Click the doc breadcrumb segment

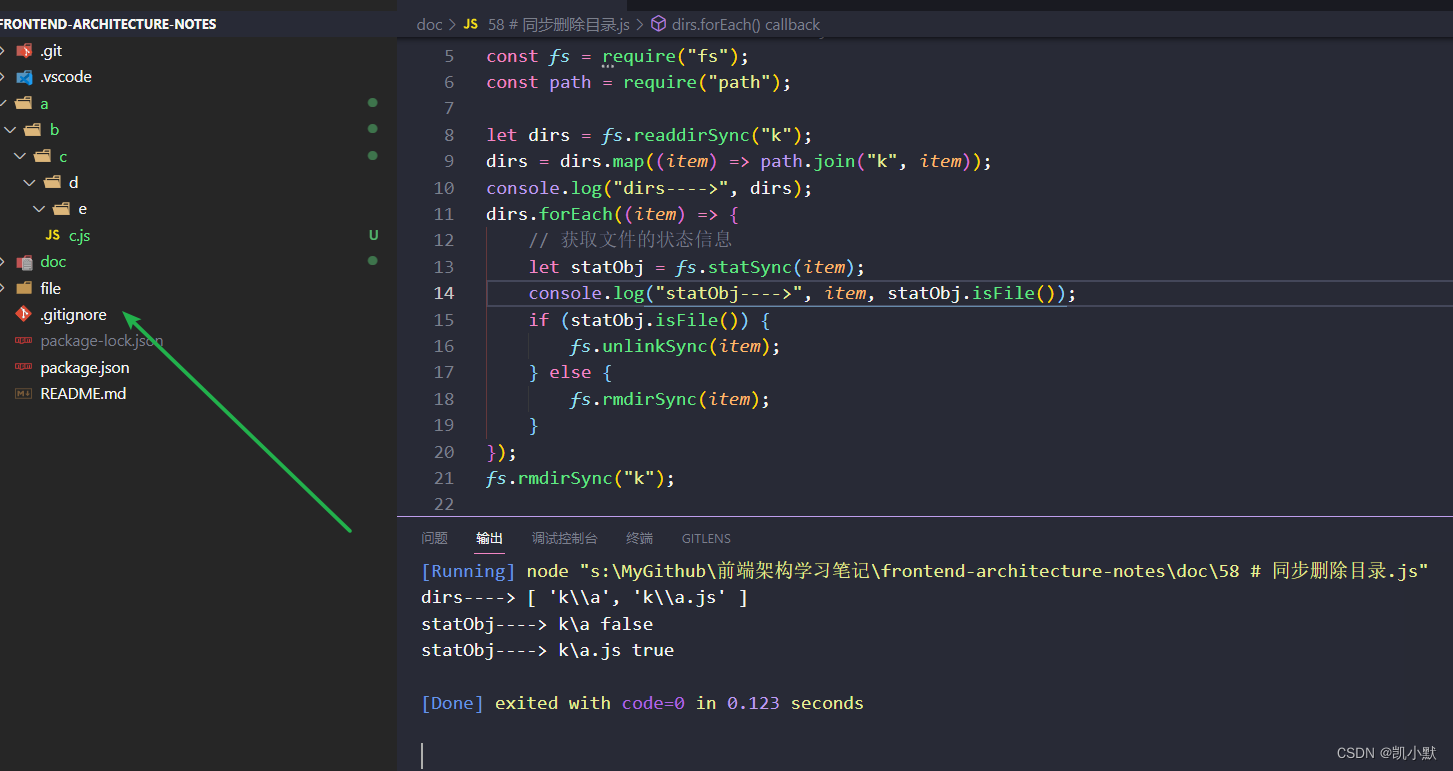pyautogui.click(x=429, y=24)
